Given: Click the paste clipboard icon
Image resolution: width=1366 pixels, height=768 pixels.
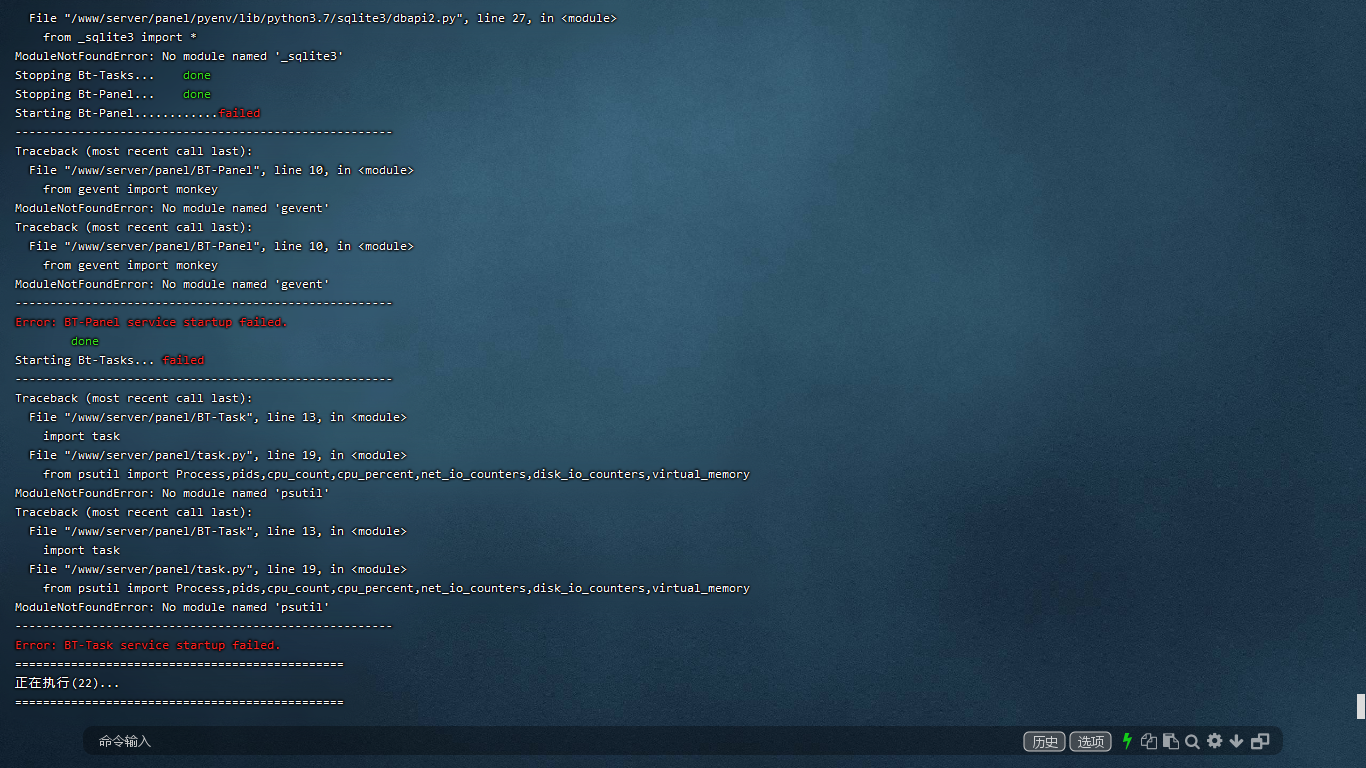Looking at the screenshot, I should coord(1171,741).
